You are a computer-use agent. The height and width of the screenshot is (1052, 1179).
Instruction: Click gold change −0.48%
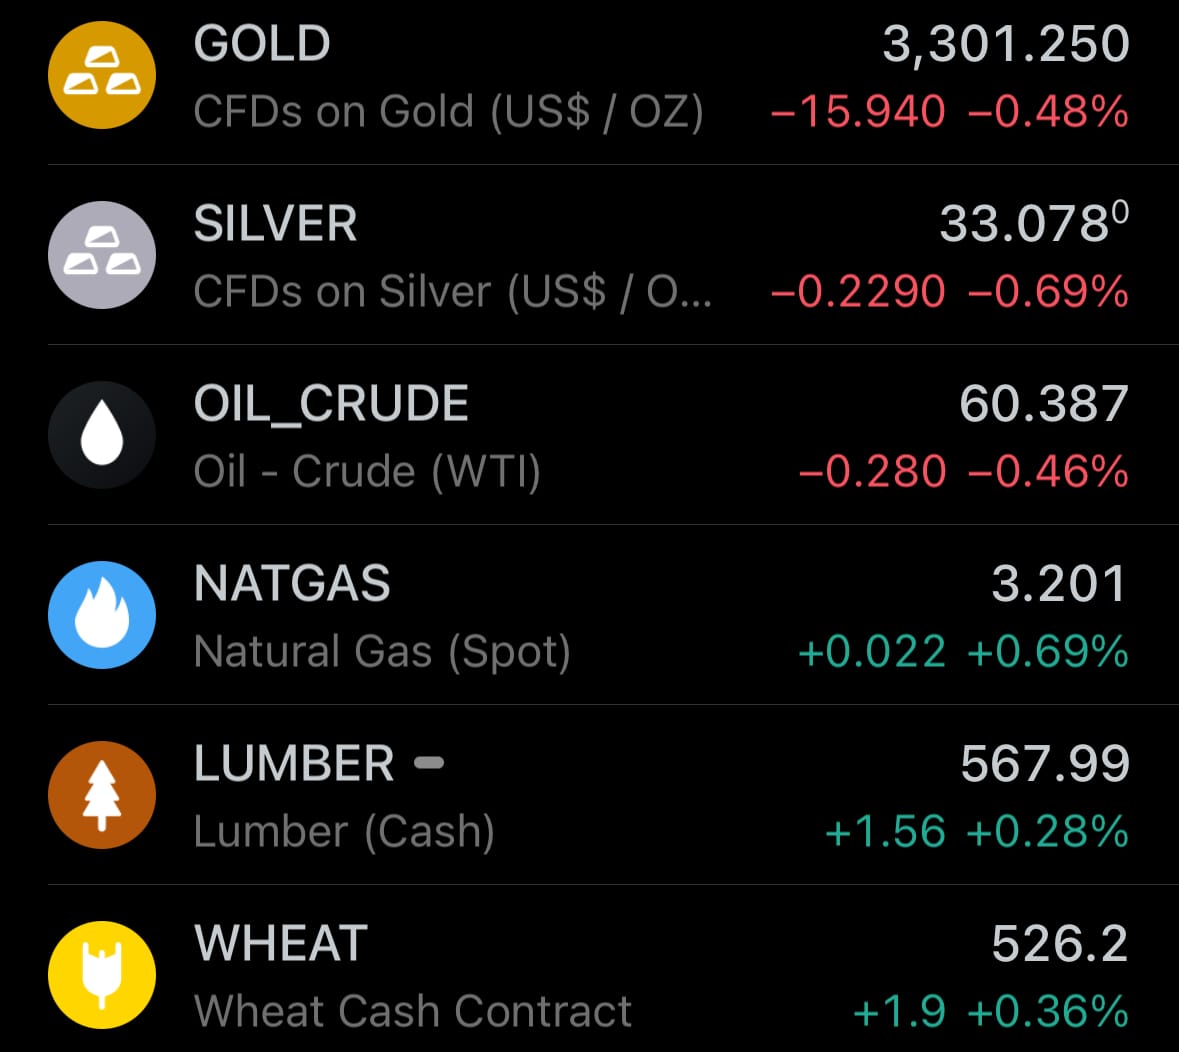pos(1048,112)
